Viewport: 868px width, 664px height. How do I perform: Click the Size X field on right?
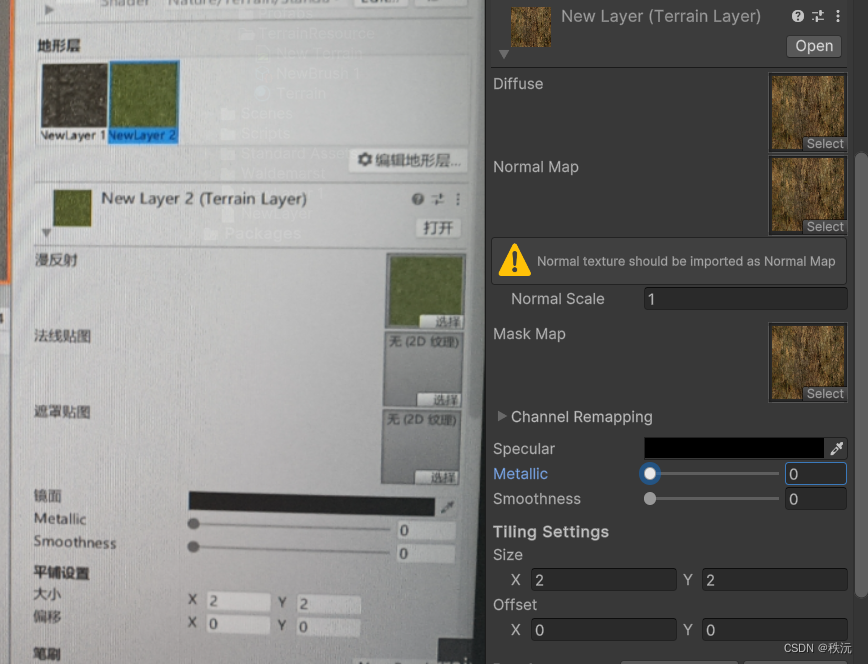click(x=603, y=580)
